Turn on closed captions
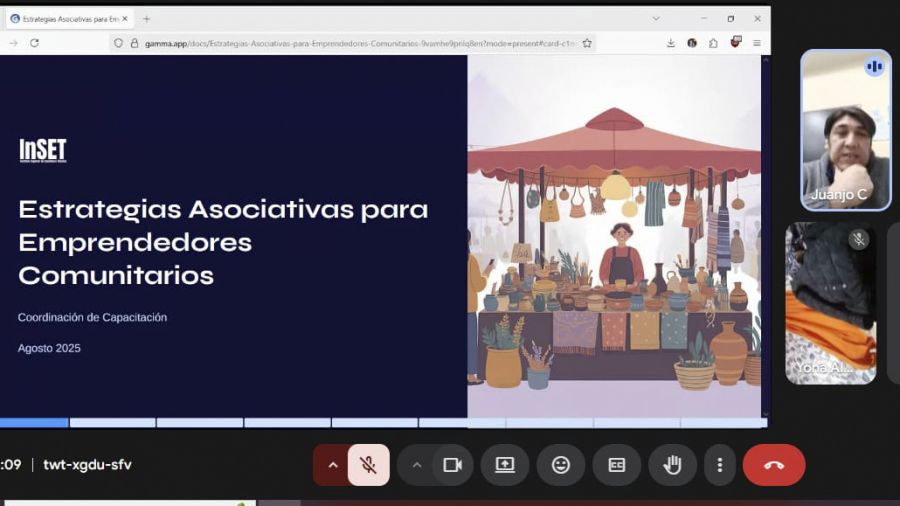 click(616, 465)
